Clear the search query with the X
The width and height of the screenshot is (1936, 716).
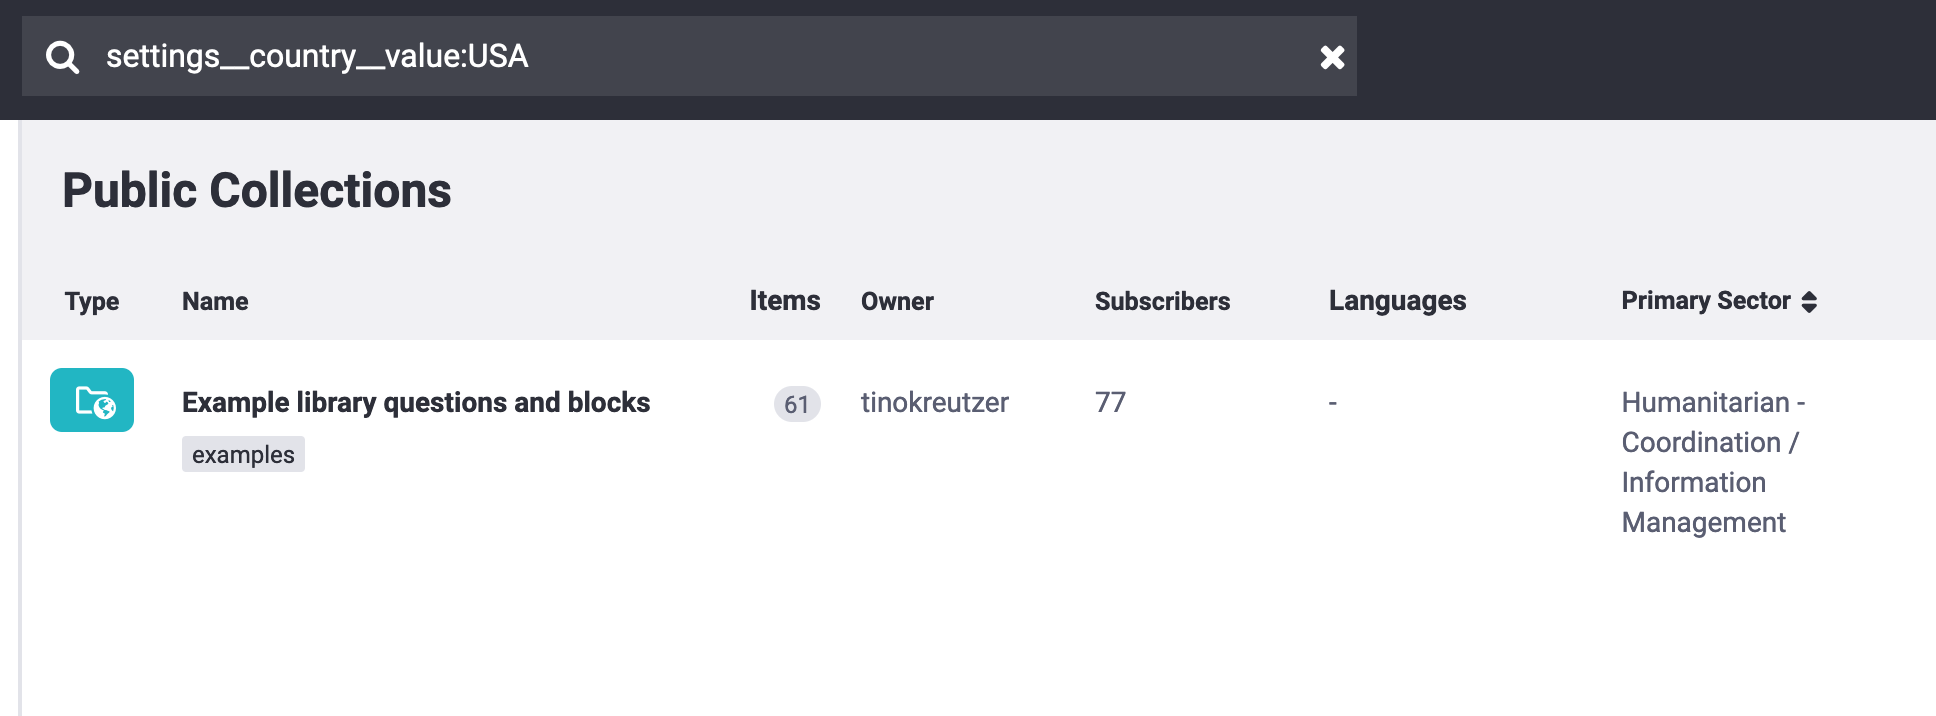[1332, 57]
